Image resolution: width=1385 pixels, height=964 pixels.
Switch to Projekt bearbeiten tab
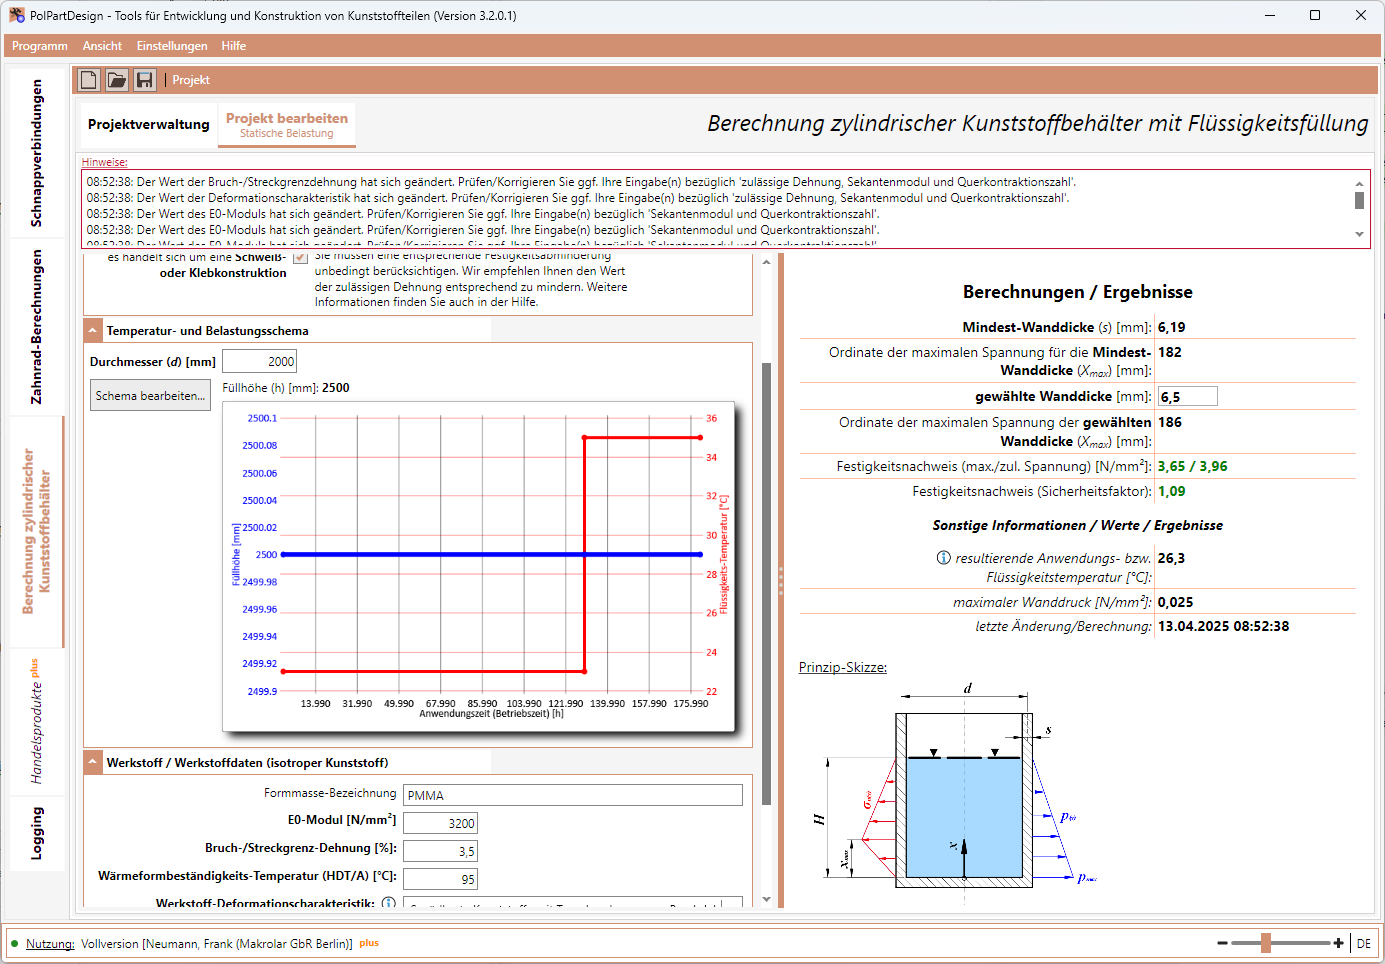point(287,125)
